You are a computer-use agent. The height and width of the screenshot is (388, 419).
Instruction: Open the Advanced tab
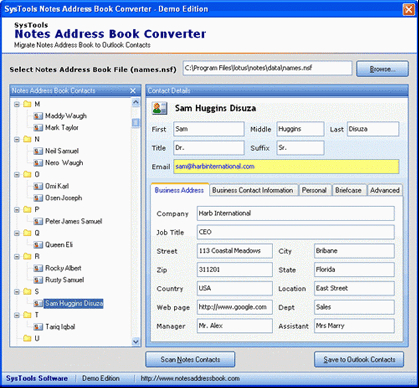[x=385, y=190]
